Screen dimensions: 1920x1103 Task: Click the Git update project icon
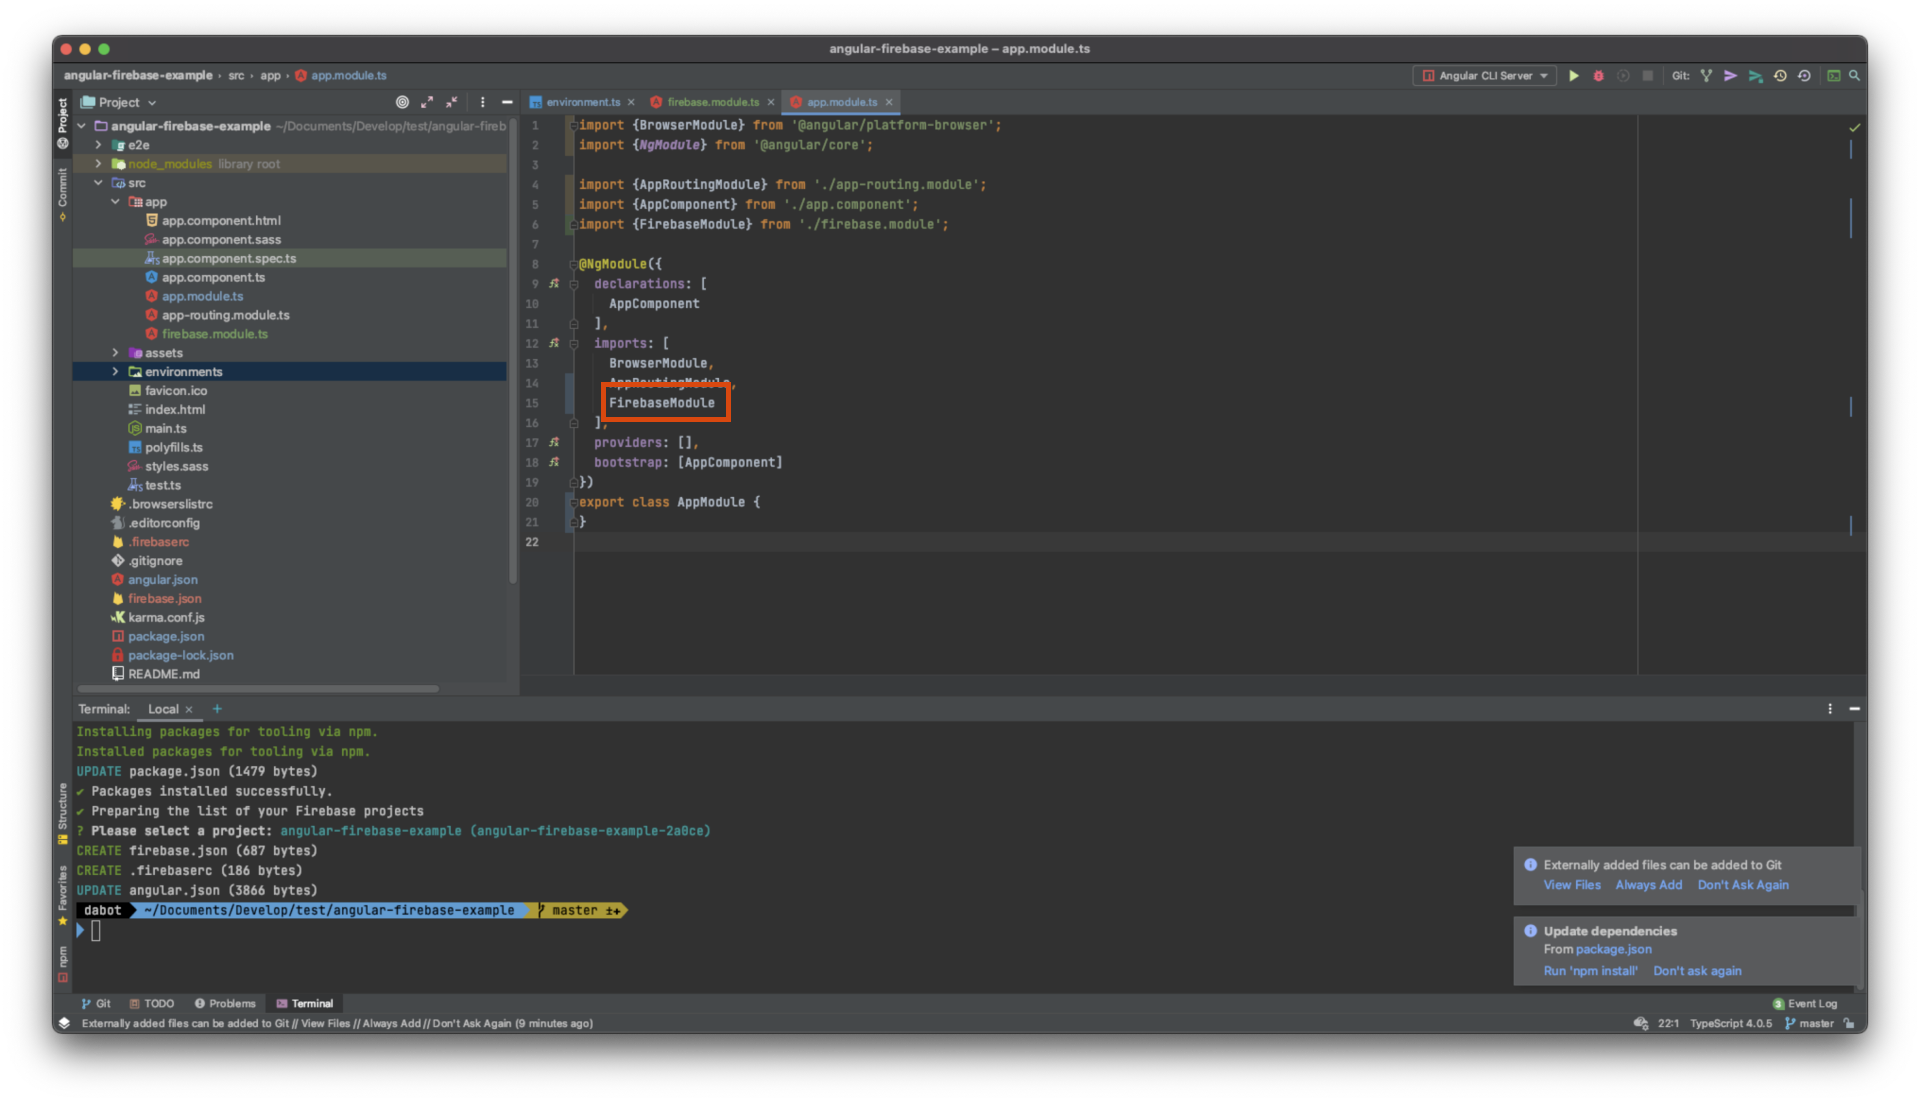click(1706, 76)
